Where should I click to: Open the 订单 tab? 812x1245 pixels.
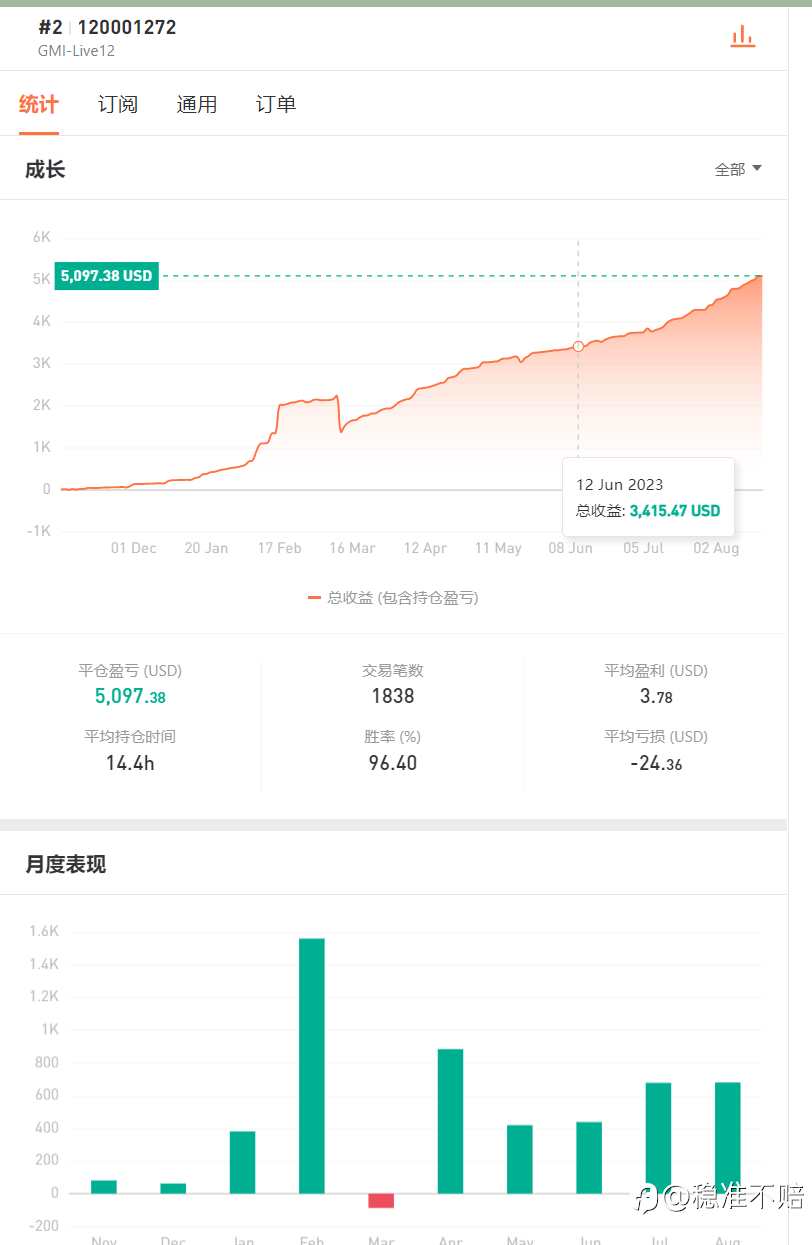click(x=276, y=104)
